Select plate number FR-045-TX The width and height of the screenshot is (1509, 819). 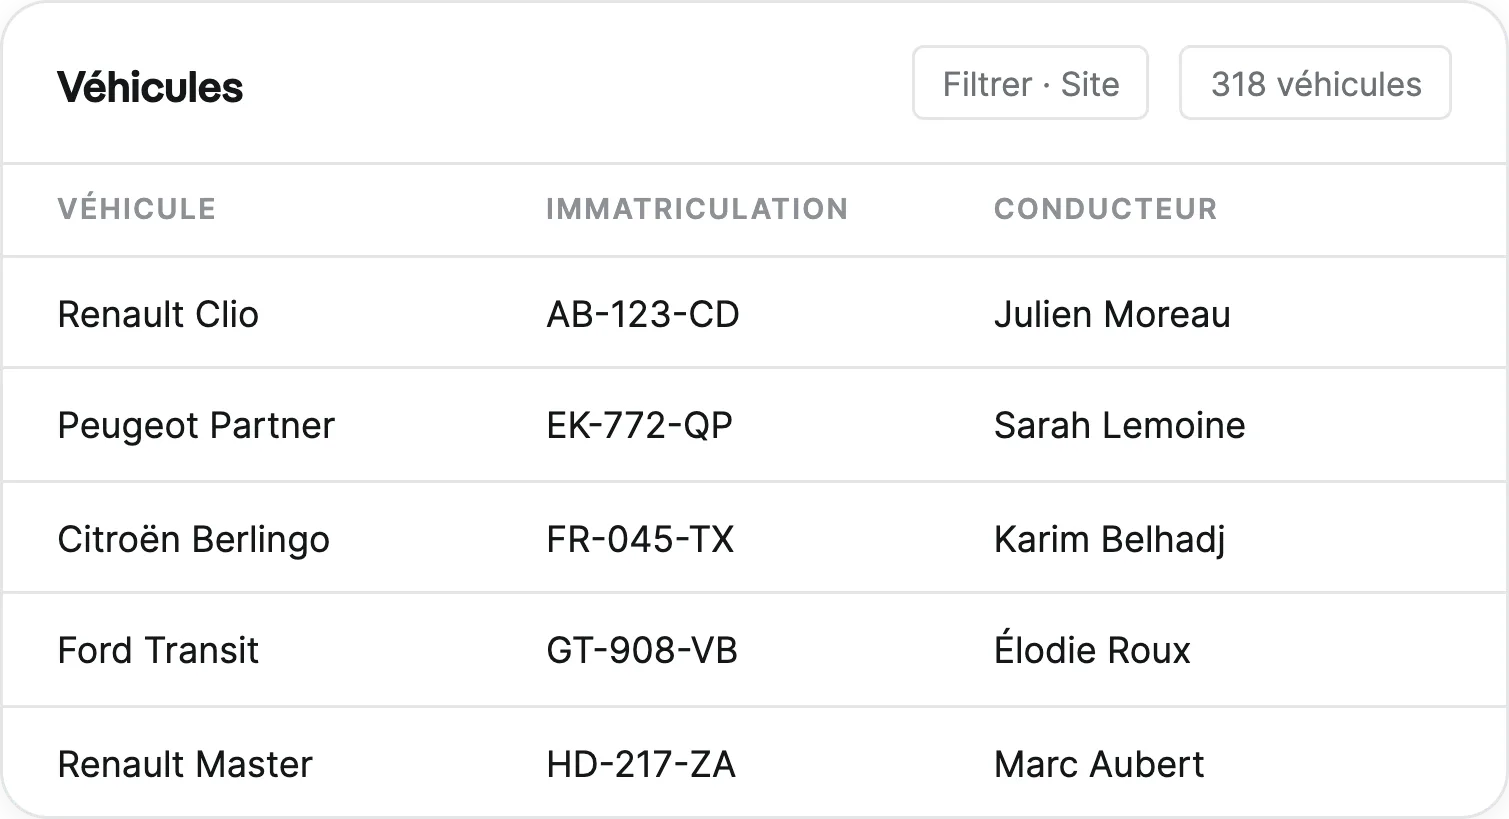(640, 539)
